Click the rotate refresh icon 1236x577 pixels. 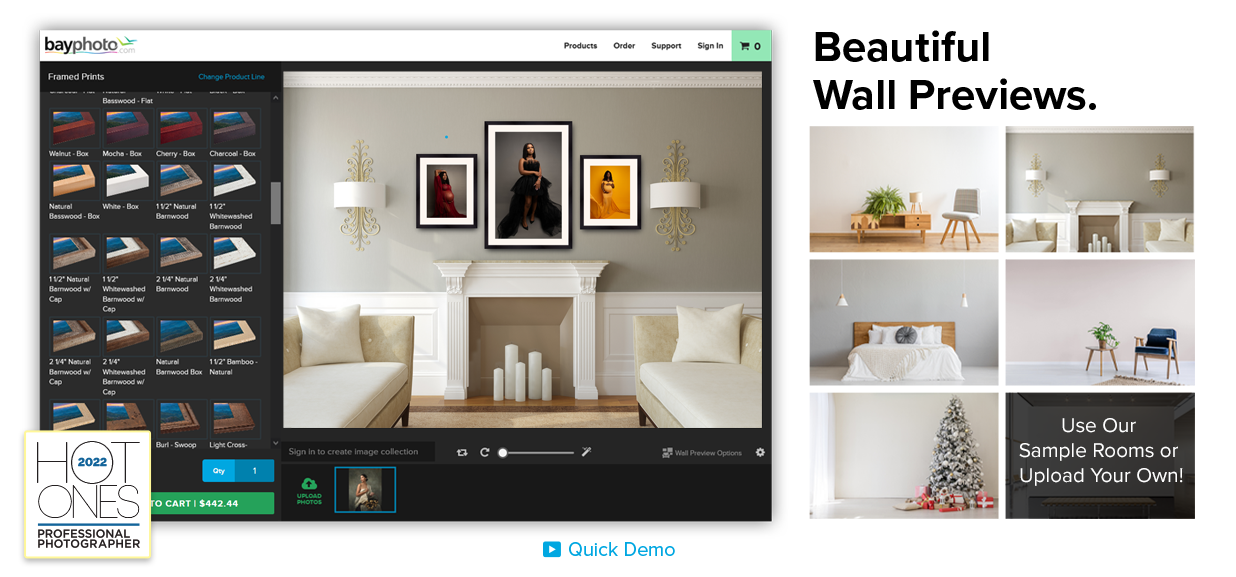[x=484, y=453]
